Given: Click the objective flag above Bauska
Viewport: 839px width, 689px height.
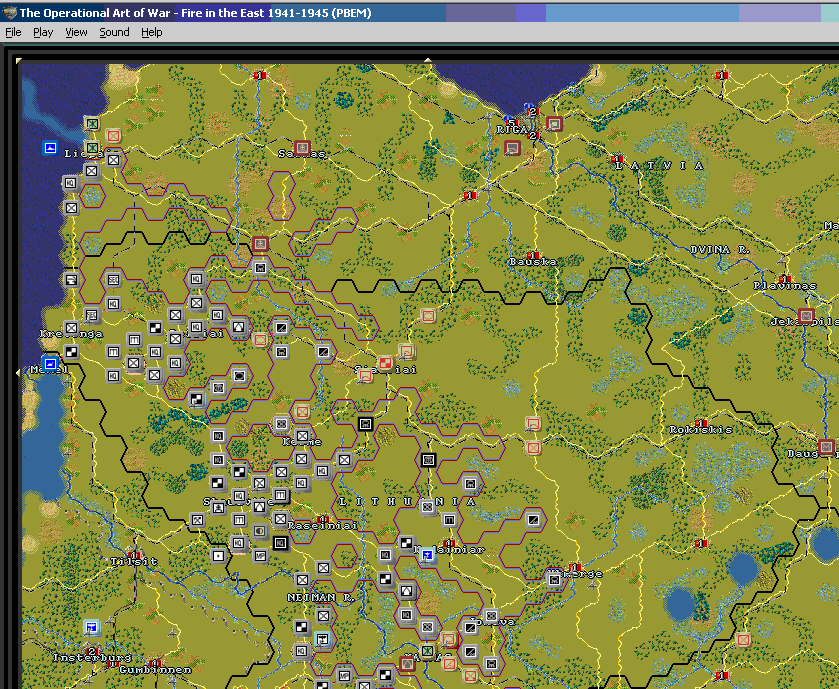Looking at the screenshot, I should tap(532, 255).
